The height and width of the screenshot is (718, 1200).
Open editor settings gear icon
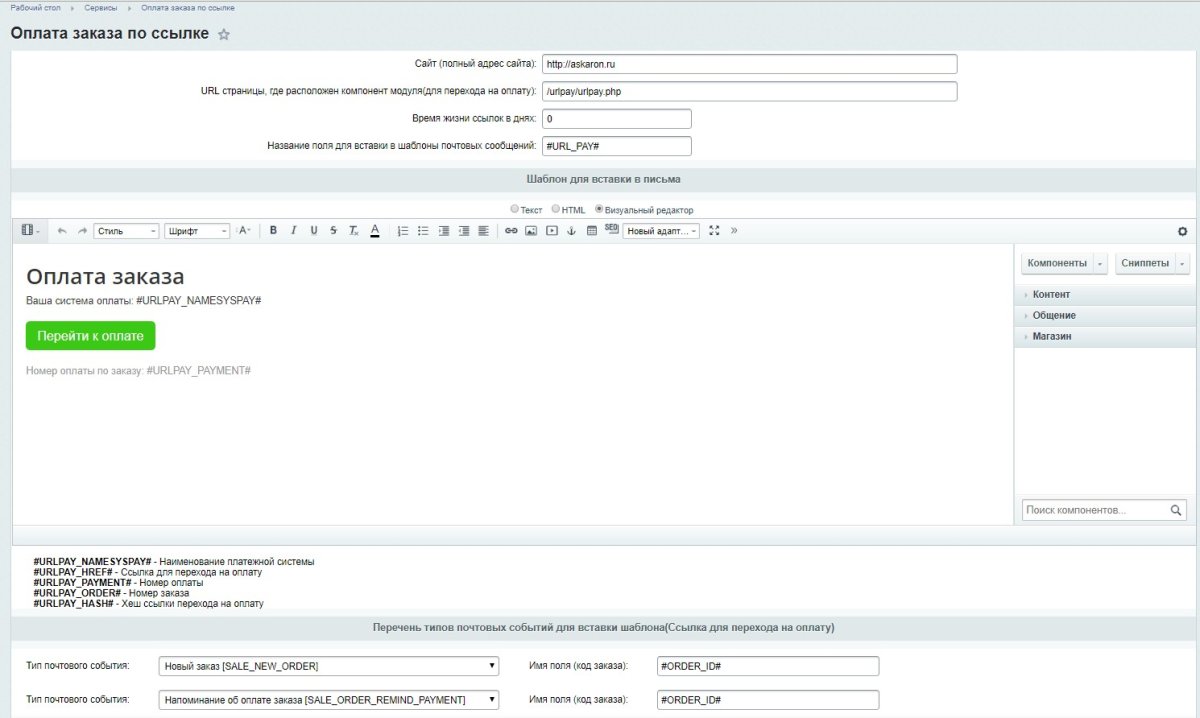[1182, 231]
